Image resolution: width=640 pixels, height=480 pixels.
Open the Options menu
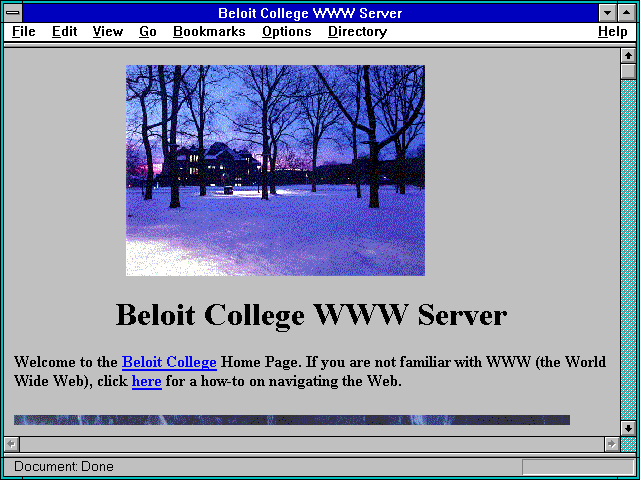point(287,31)
